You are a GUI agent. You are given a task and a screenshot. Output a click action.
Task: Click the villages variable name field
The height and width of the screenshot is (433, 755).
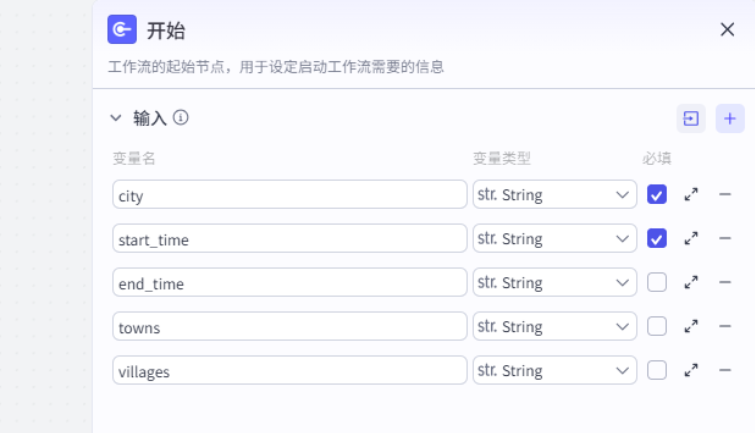(x=289, y=371)
